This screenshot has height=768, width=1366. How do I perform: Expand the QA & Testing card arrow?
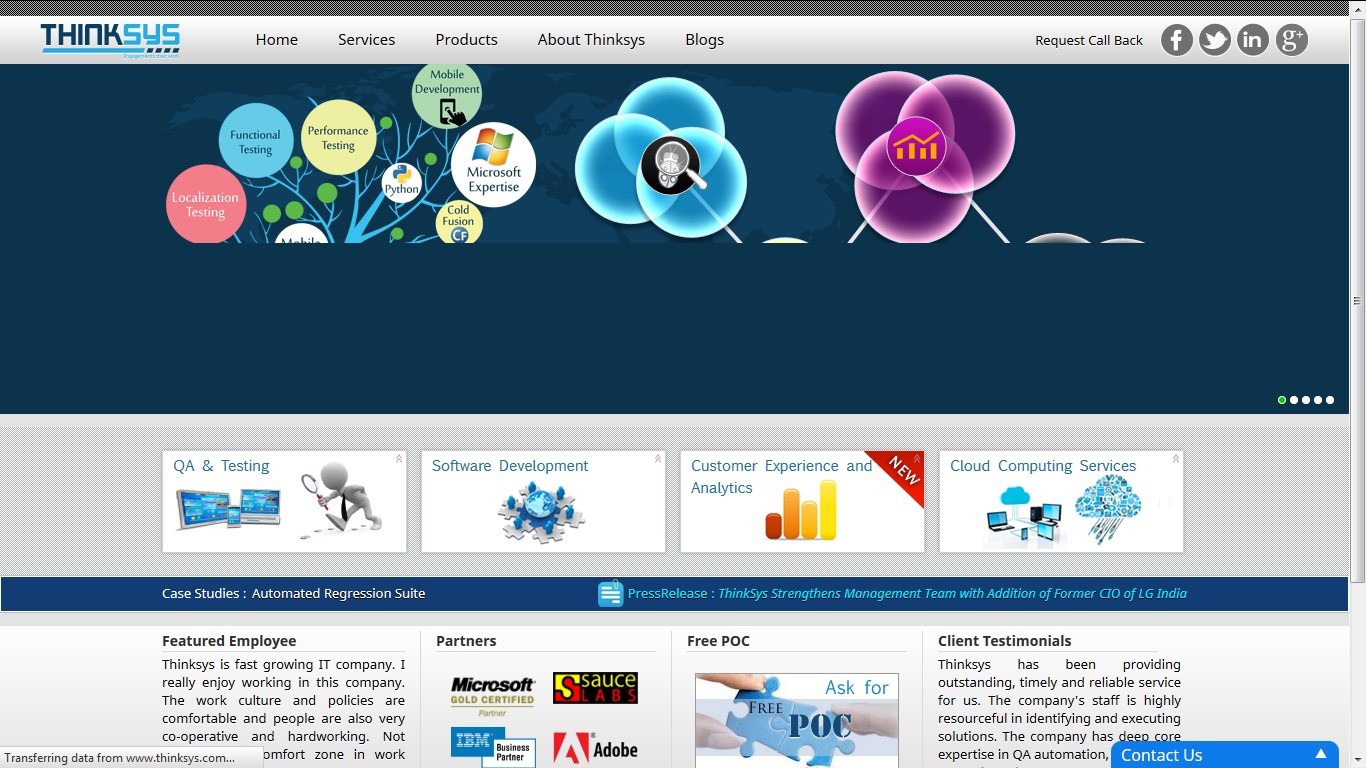399,459
